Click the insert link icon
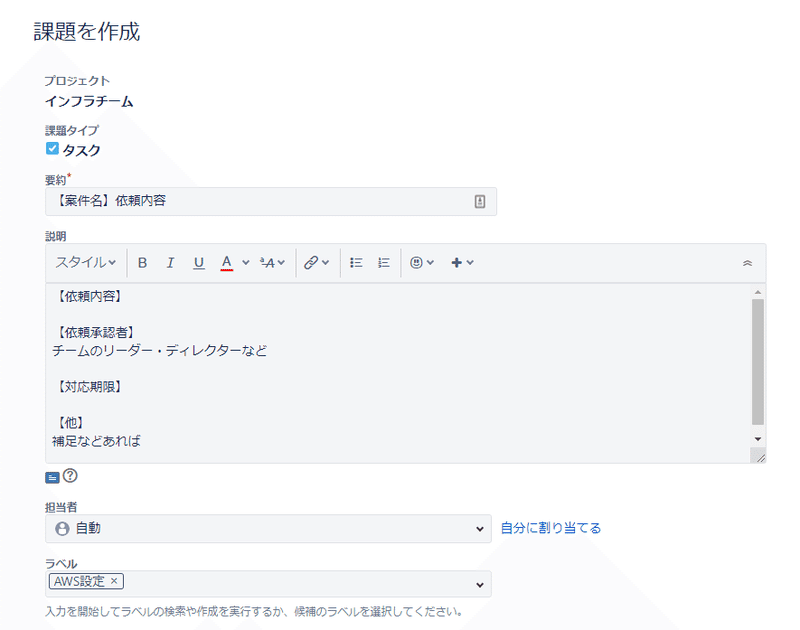 pyautogui.click(x=311, y=263)
